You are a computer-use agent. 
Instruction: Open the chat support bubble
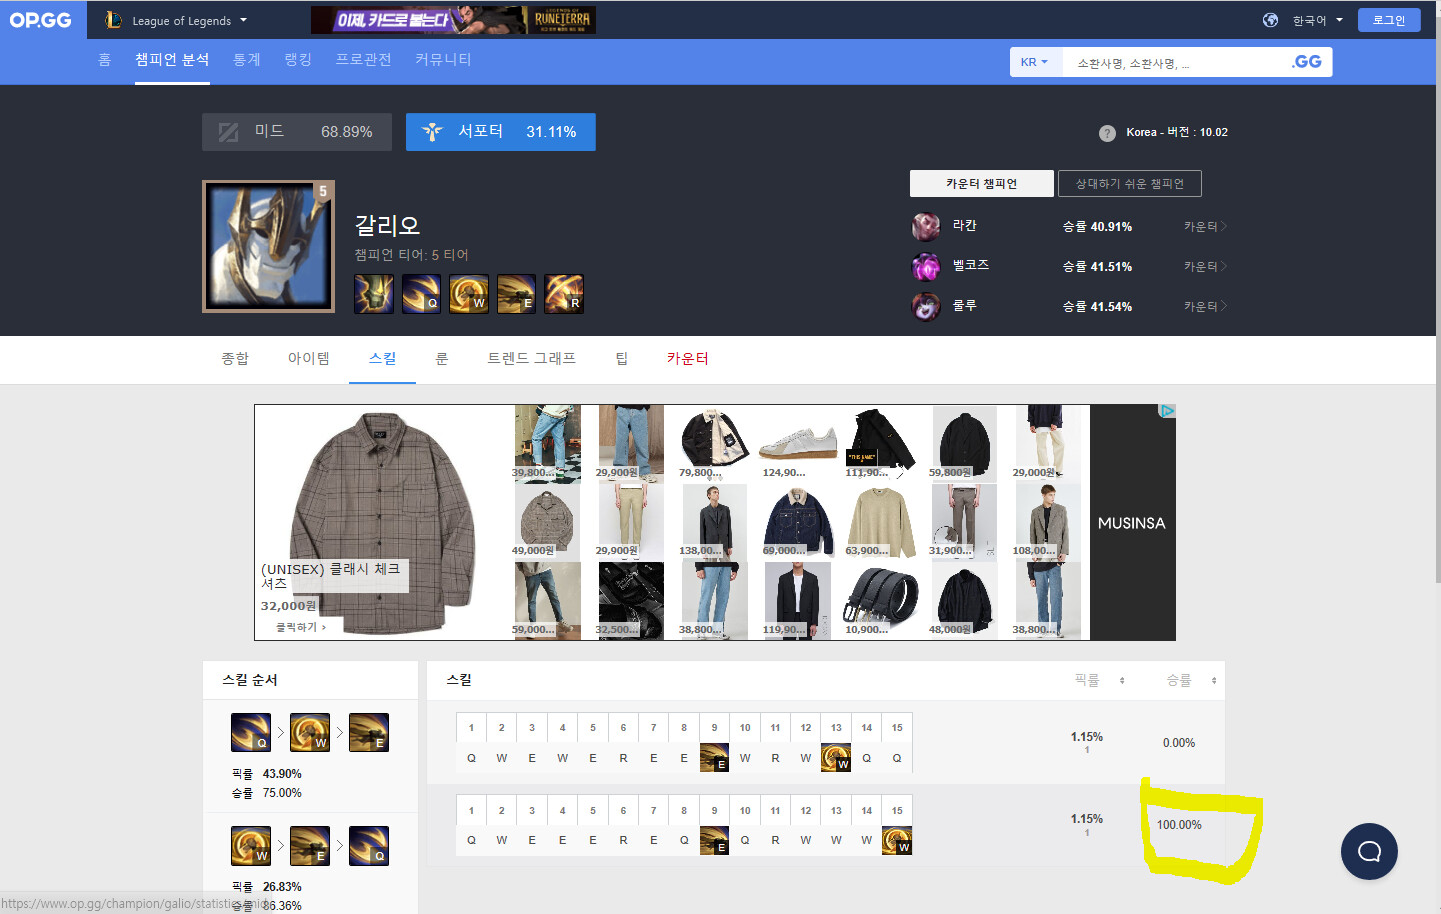pyautogui.click(x=1368, y=851)
